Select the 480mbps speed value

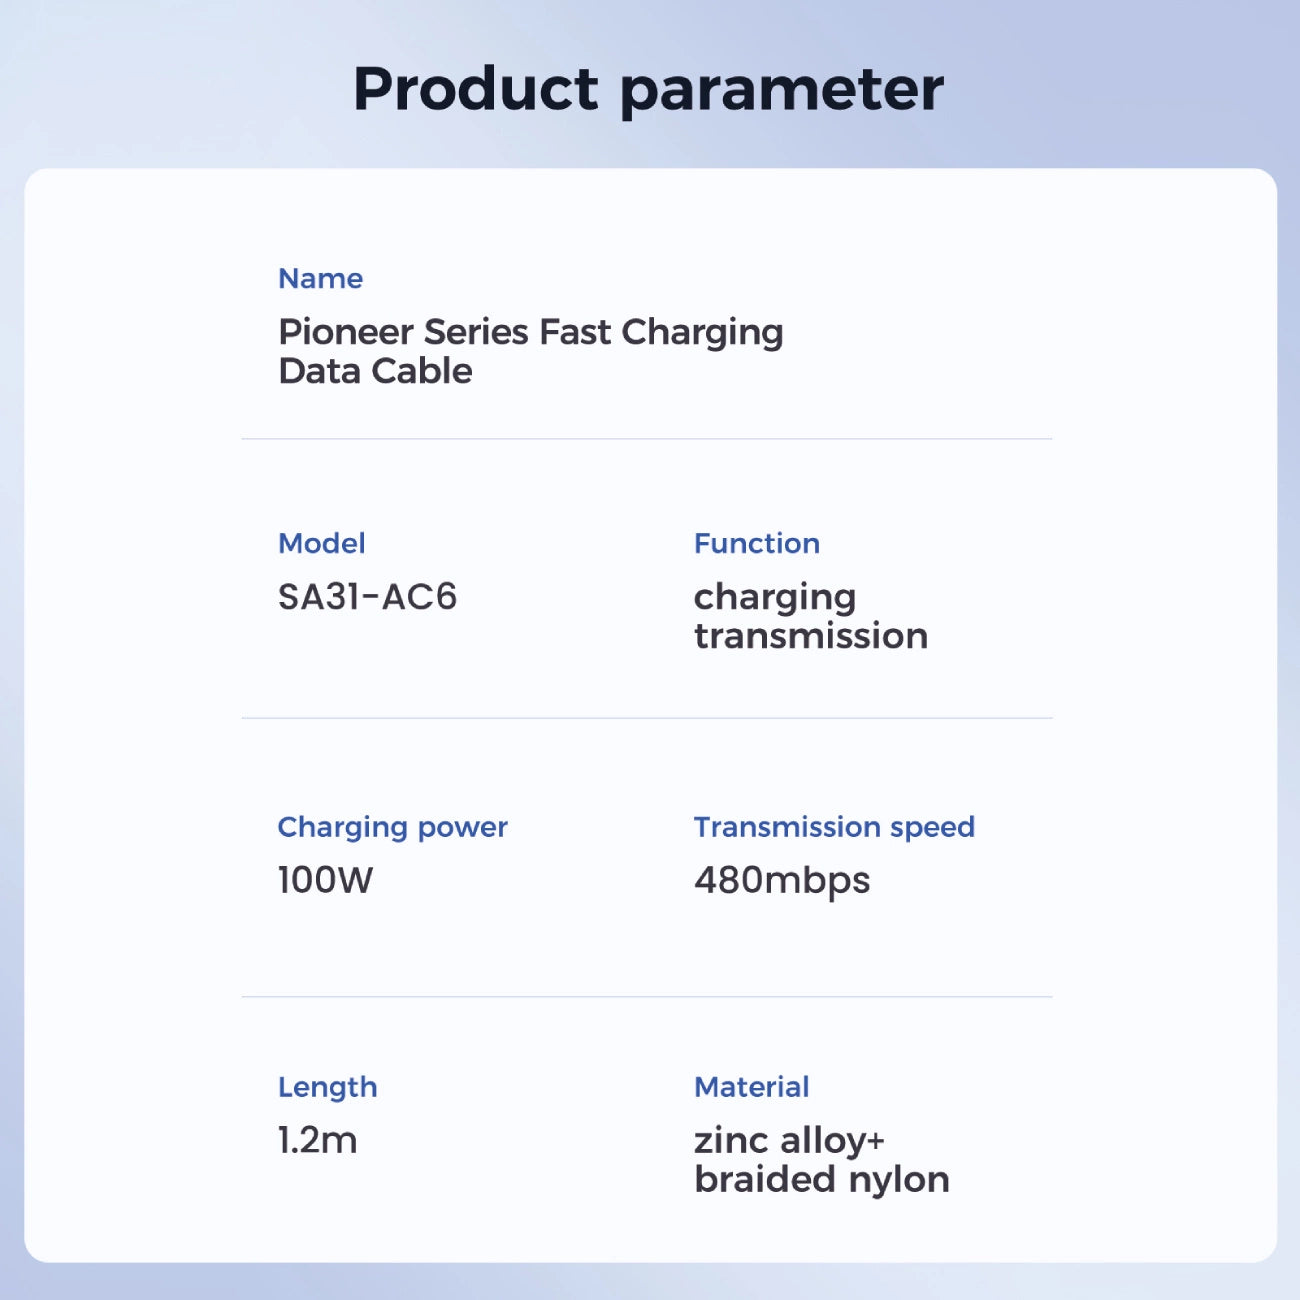click(782, 881)
